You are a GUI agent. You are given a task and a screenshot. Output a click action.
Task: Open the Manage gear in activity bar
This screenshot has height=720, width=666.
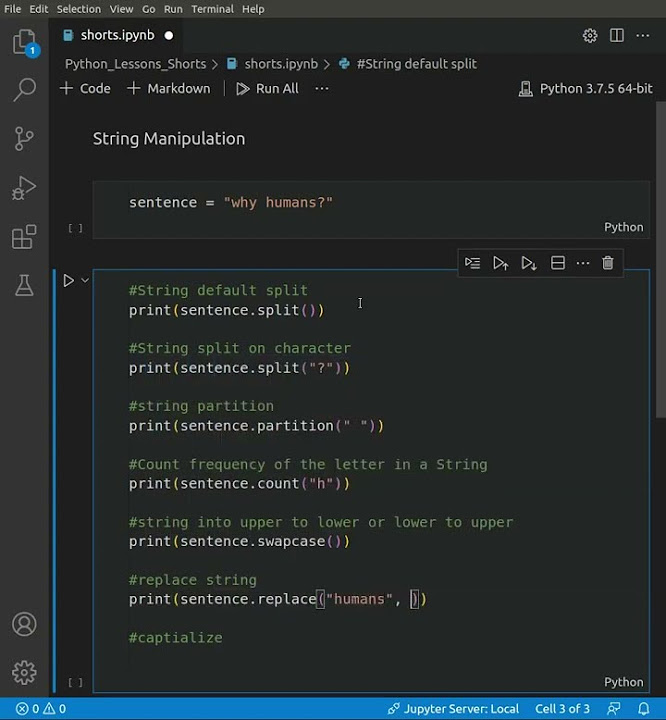point(24,673)
